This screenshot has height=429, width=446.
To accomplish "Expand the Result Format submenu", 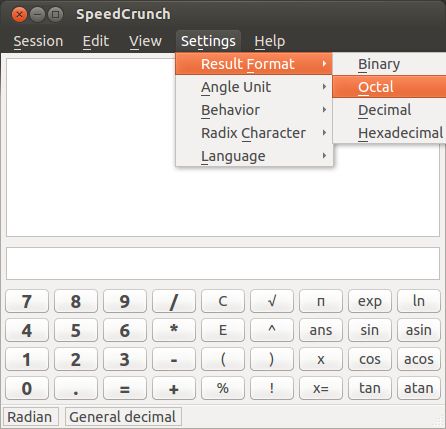I will pos(254,64).
